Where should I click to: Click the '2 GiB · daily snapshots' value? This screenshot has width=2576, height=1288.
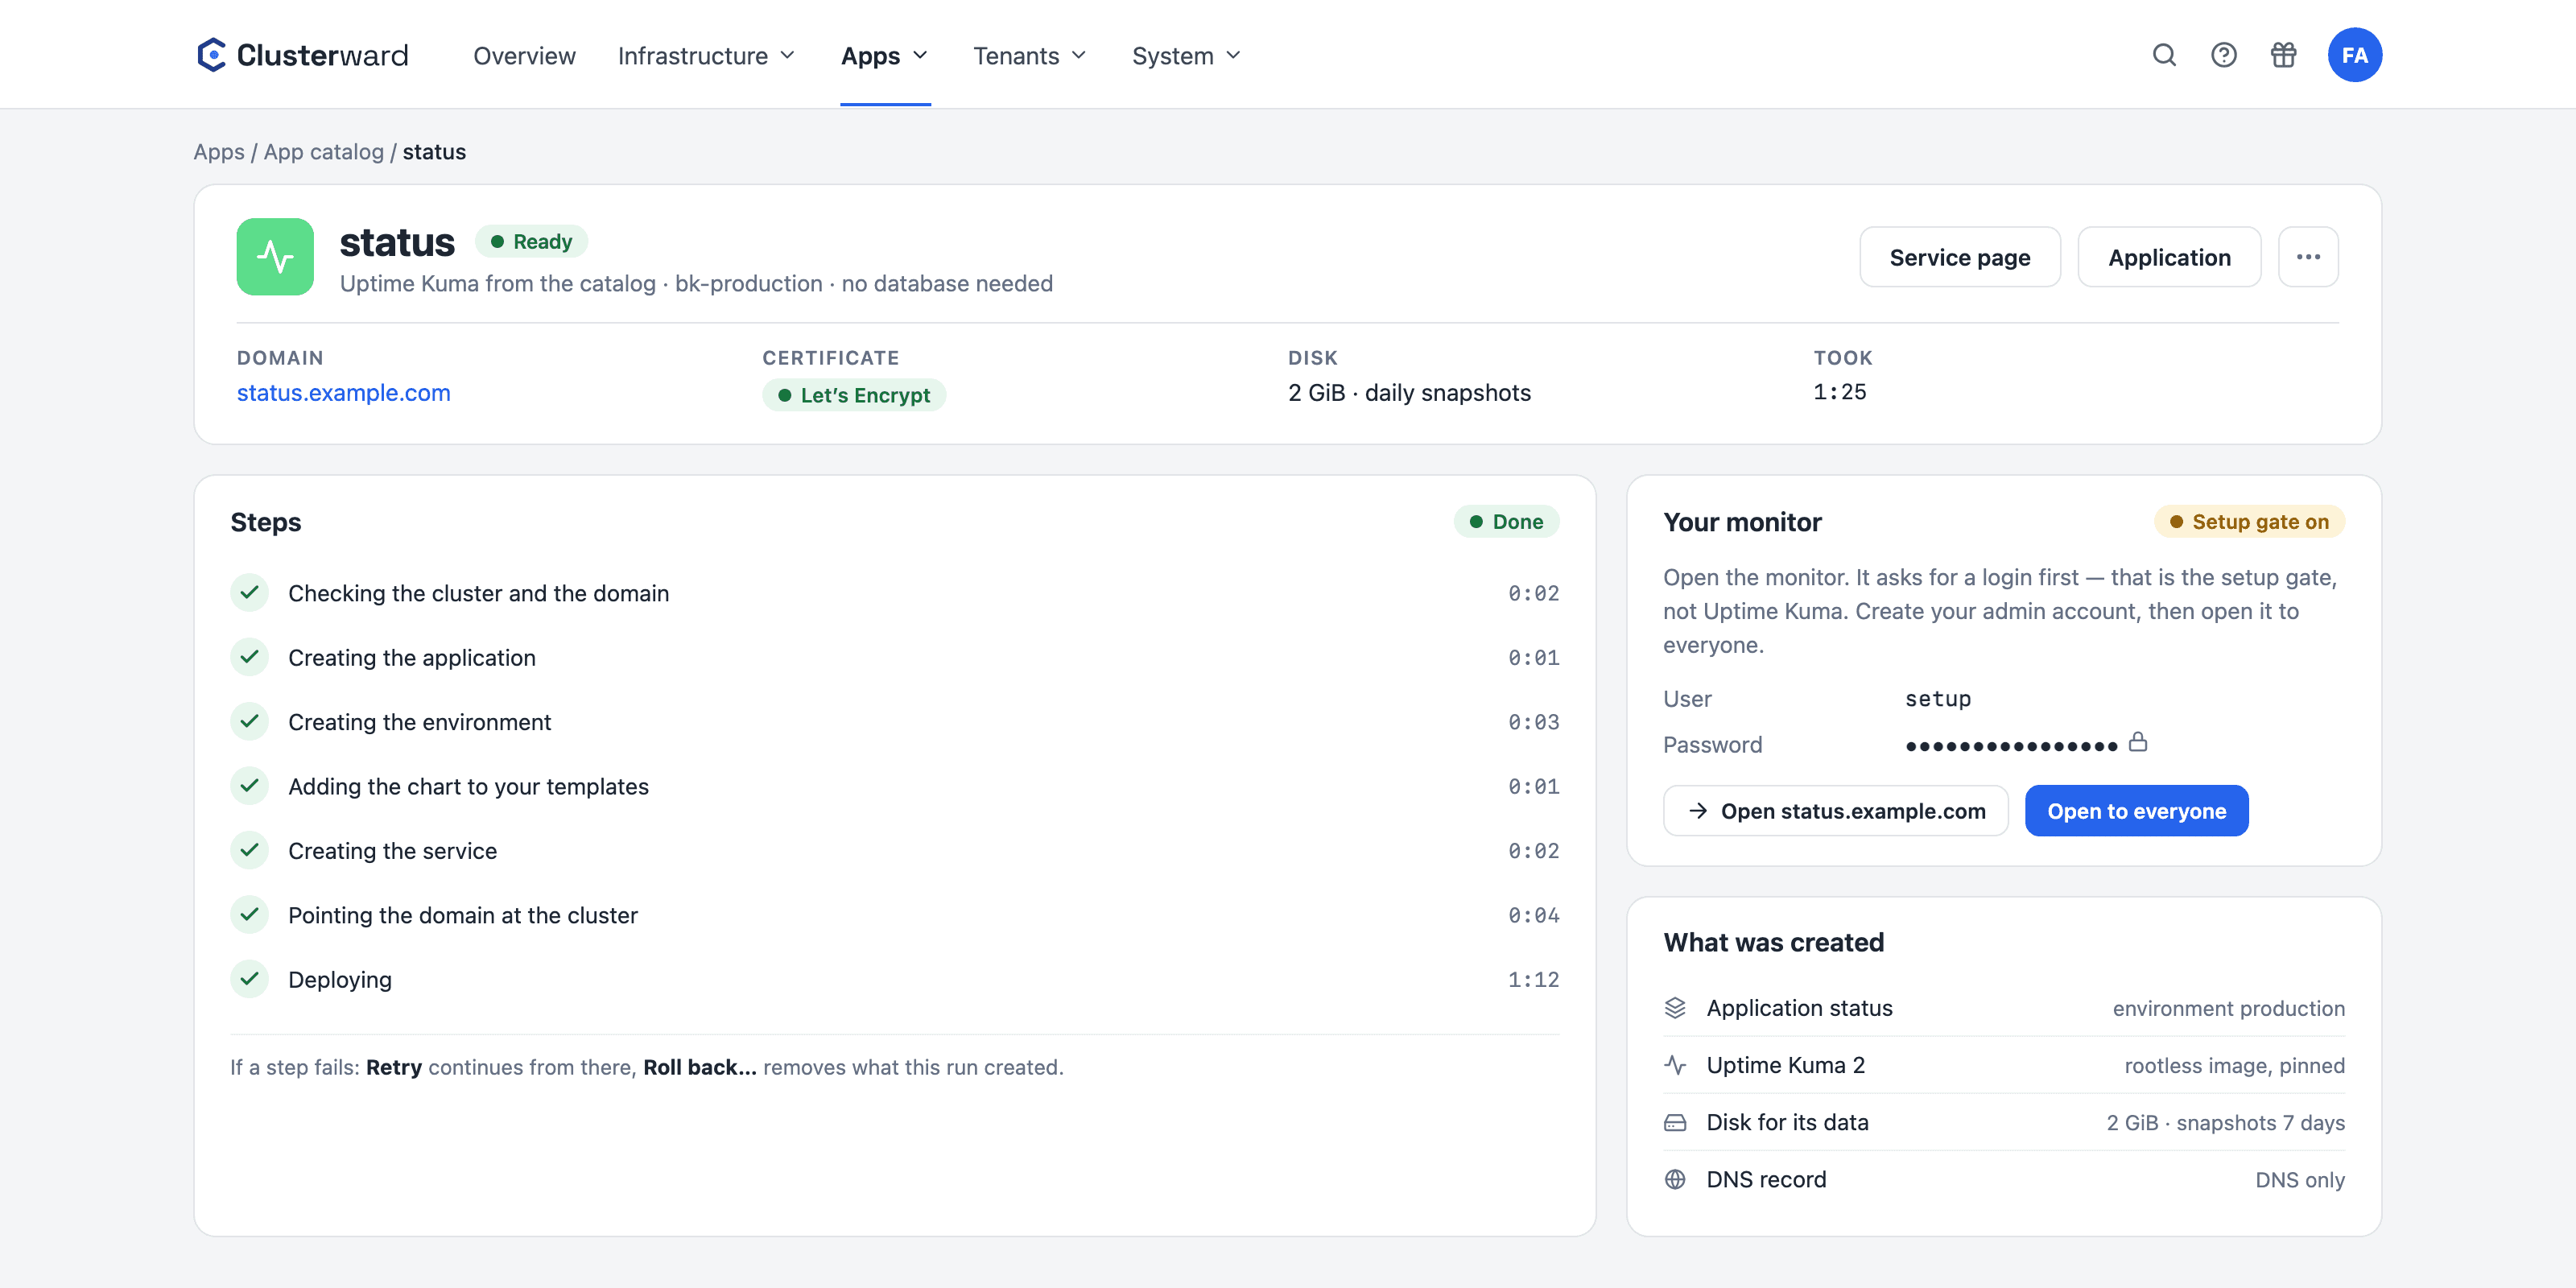coord(1409,393)
